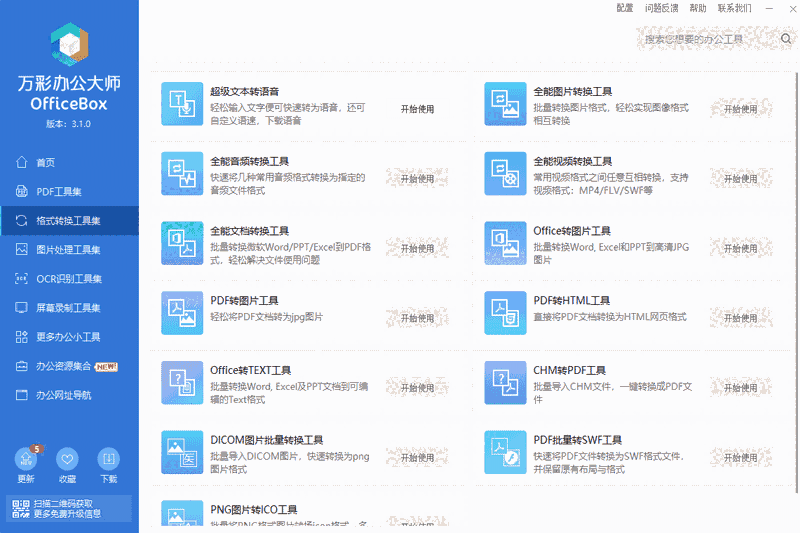
Task: Click 开始使用 for Office转TEXT工具
Action: [x=417, y=388]
